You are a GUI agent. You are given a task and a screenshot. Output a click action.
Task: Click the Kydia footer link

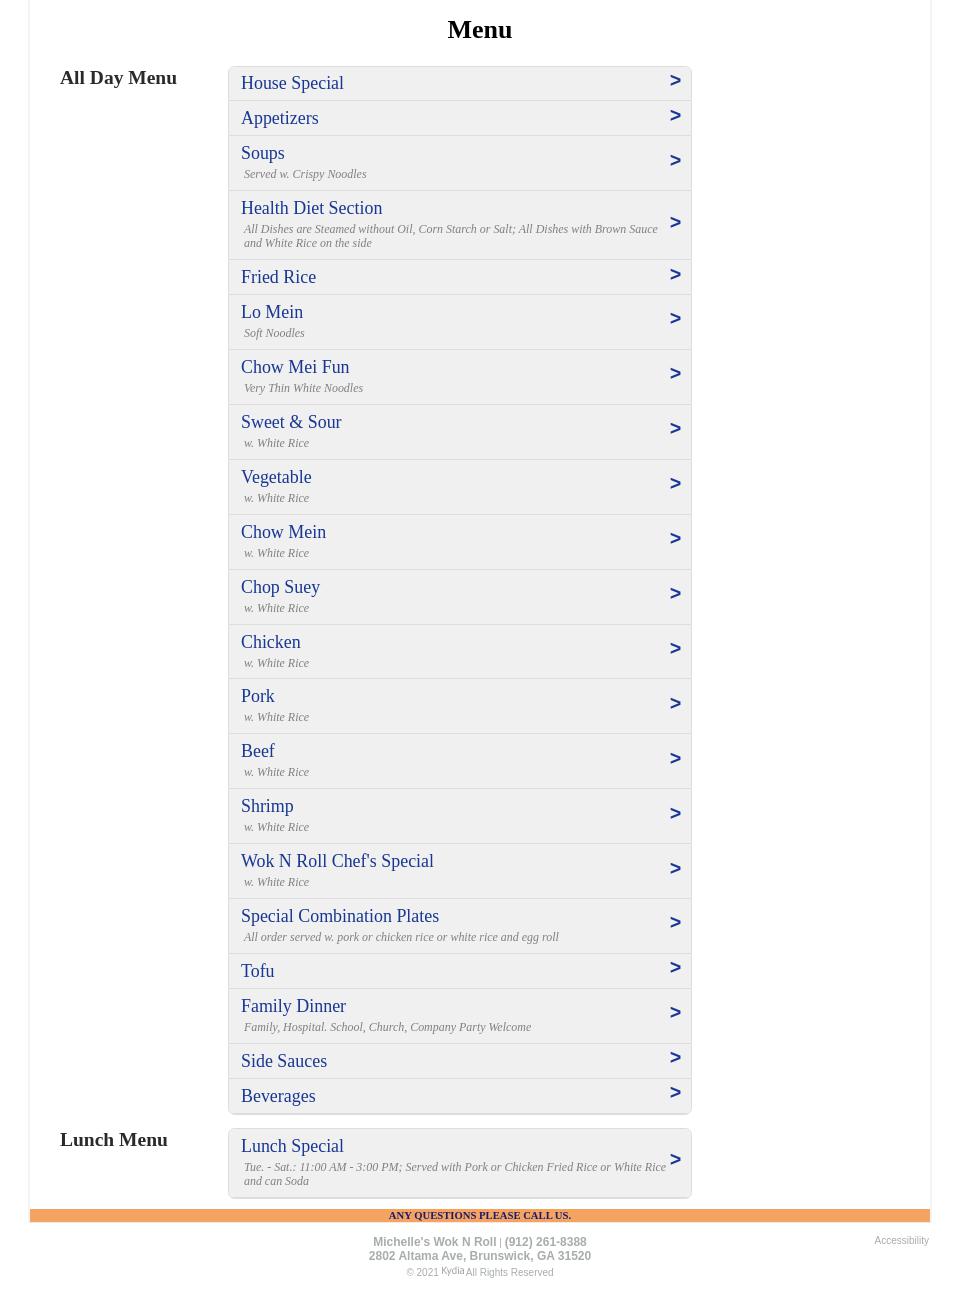(x=452, y=1271)
